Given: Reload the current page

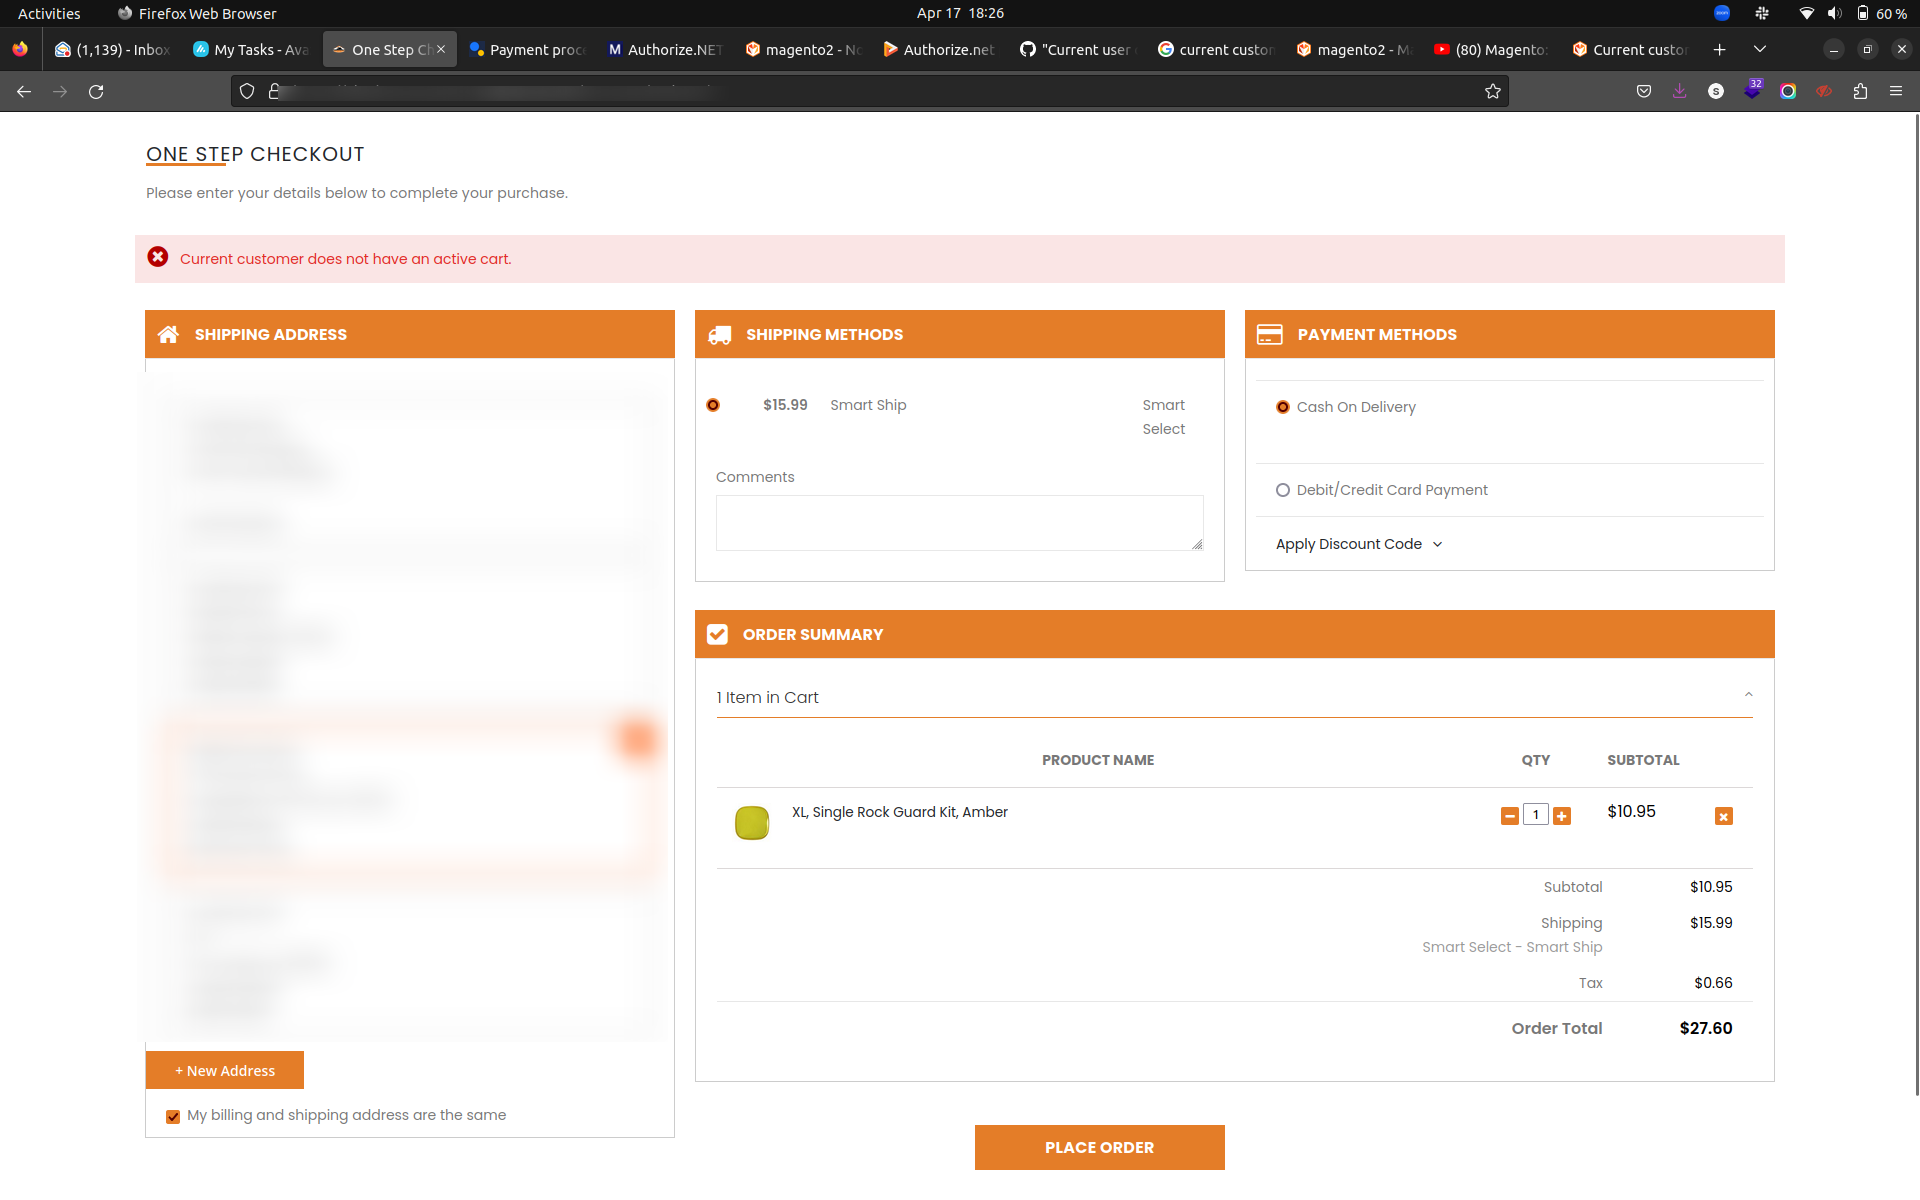Looking at the screenshot, I should coord(96,91).
